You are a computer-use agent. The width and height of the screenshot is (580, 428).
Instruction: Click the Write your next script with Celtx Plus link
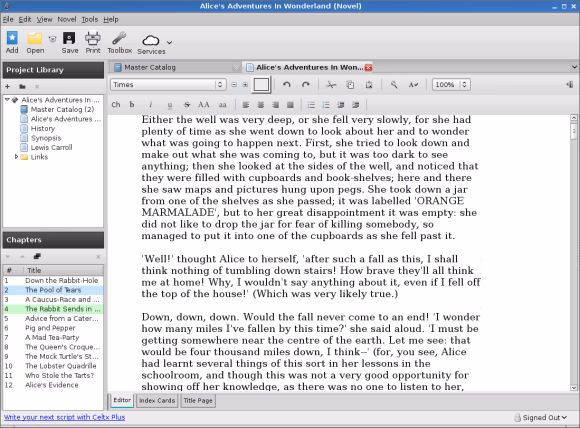pos(64,417)
